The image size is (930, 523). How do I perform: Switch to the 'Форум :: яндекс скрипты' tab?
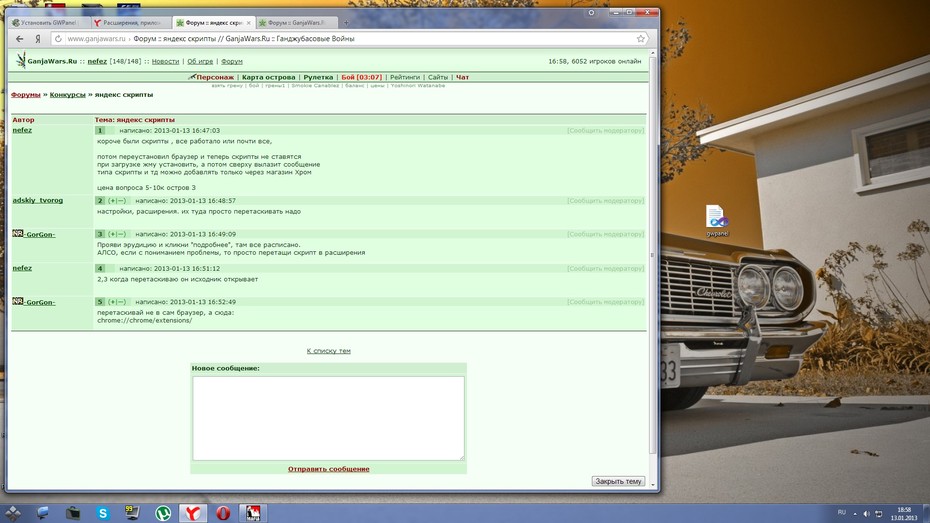tap(214, 23)
